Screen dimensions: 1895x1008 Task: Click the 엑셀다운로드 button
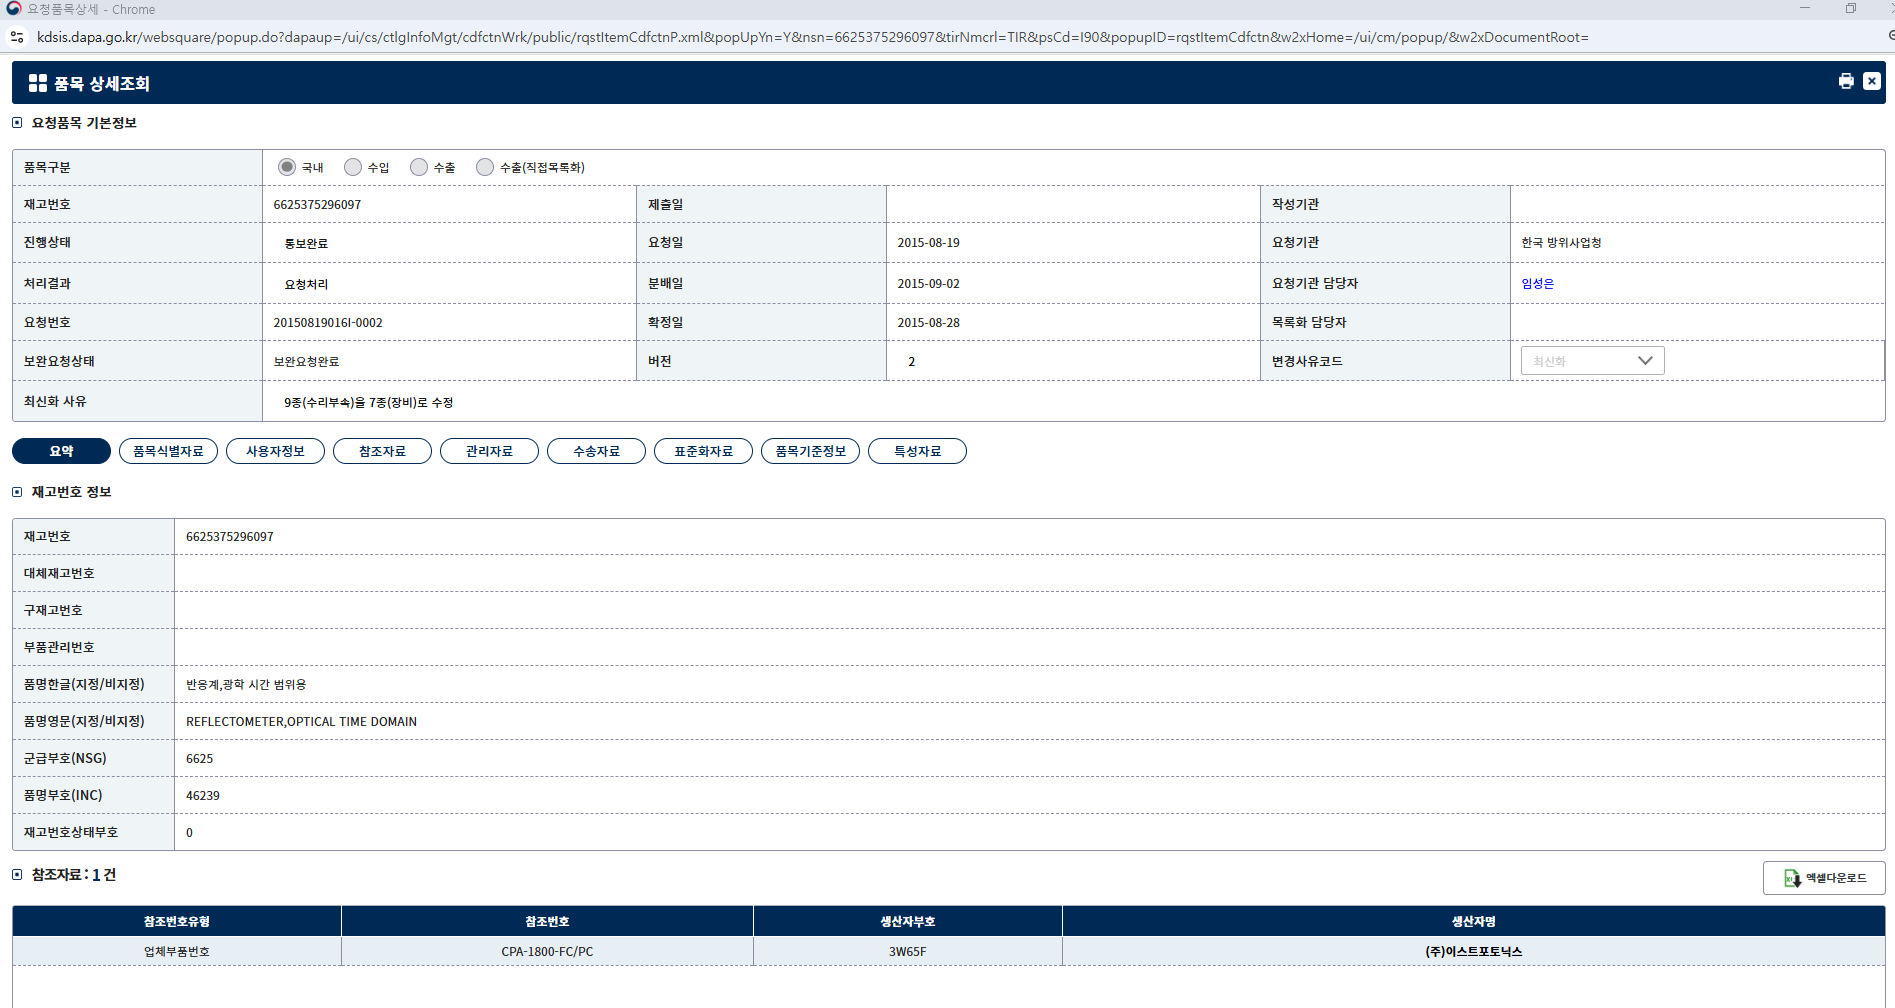[x=1824, y=878]
